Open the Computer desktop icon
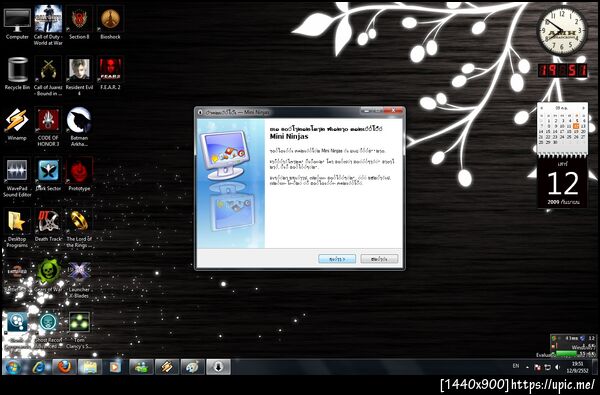 (17, 23)
